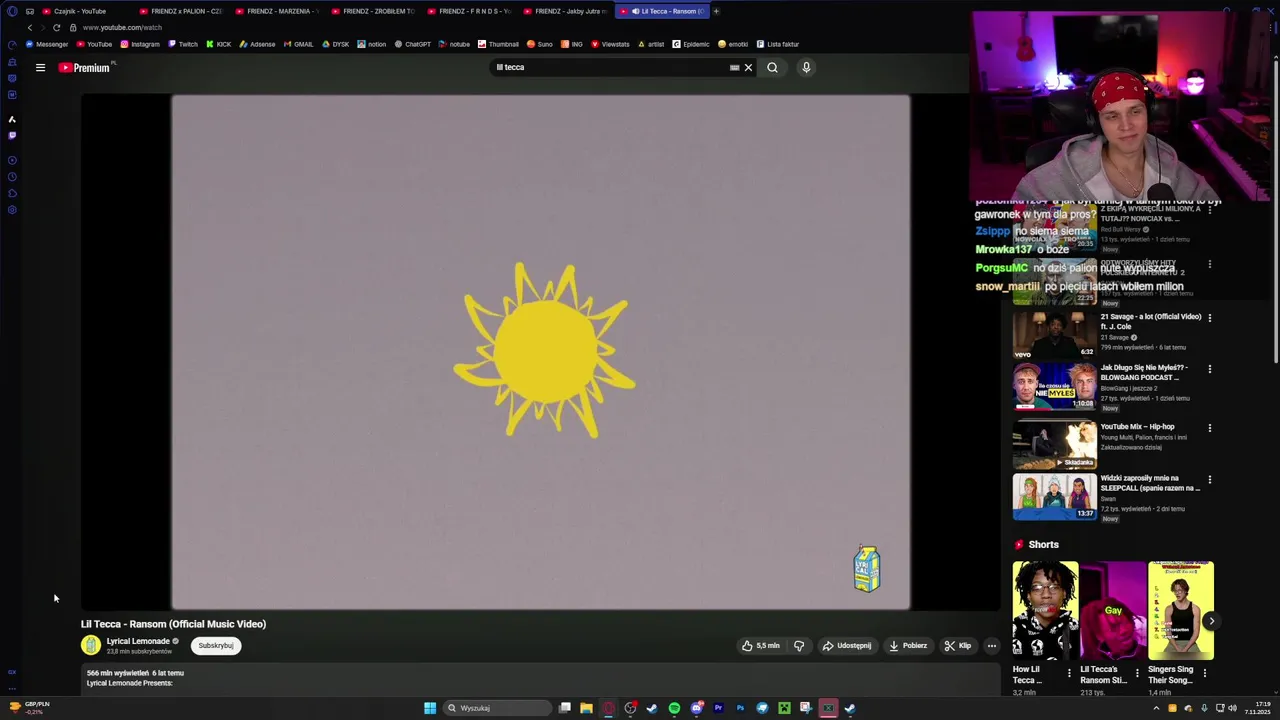Image resolution: width=1280 pixels, height=720 pixels.
Task: Open 'How Lil Tecca' short
Action: [x=1045, y=610]
